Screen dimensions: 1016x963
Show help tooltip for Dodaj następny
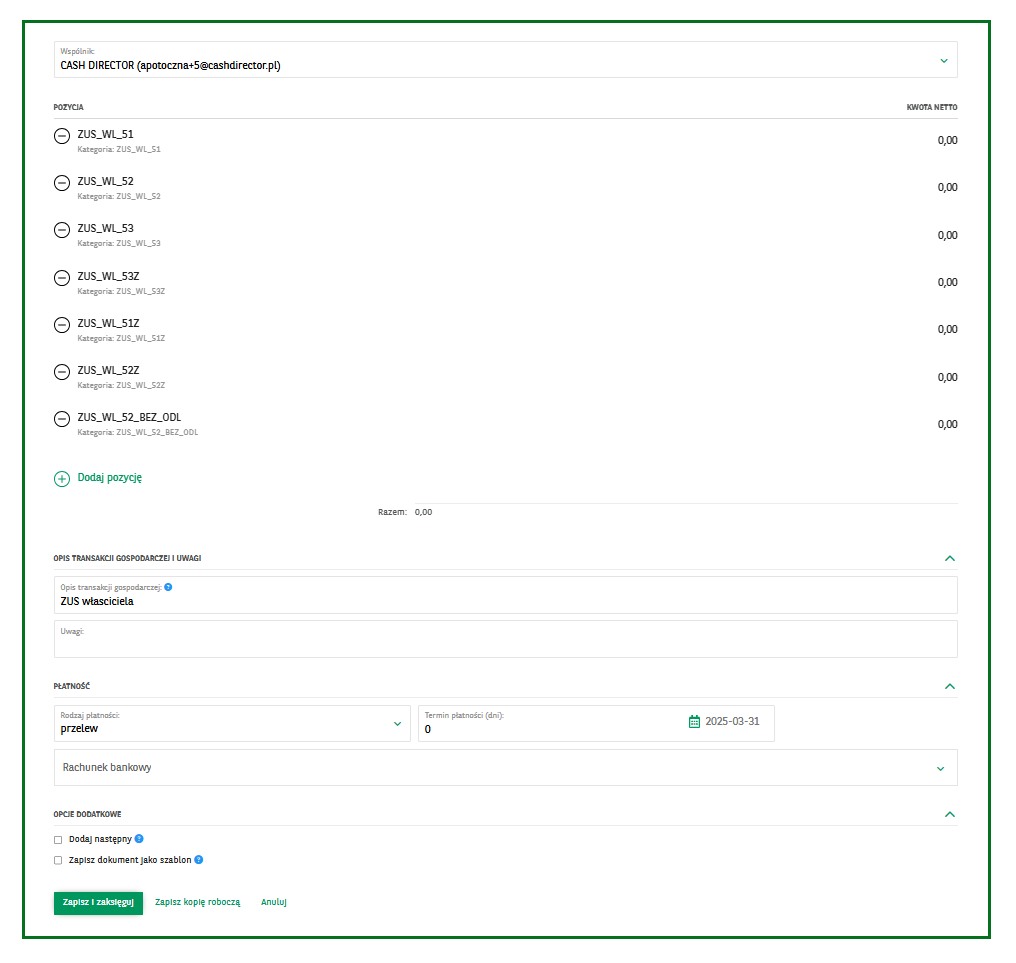pyautogui.click(x=139, y=839)
